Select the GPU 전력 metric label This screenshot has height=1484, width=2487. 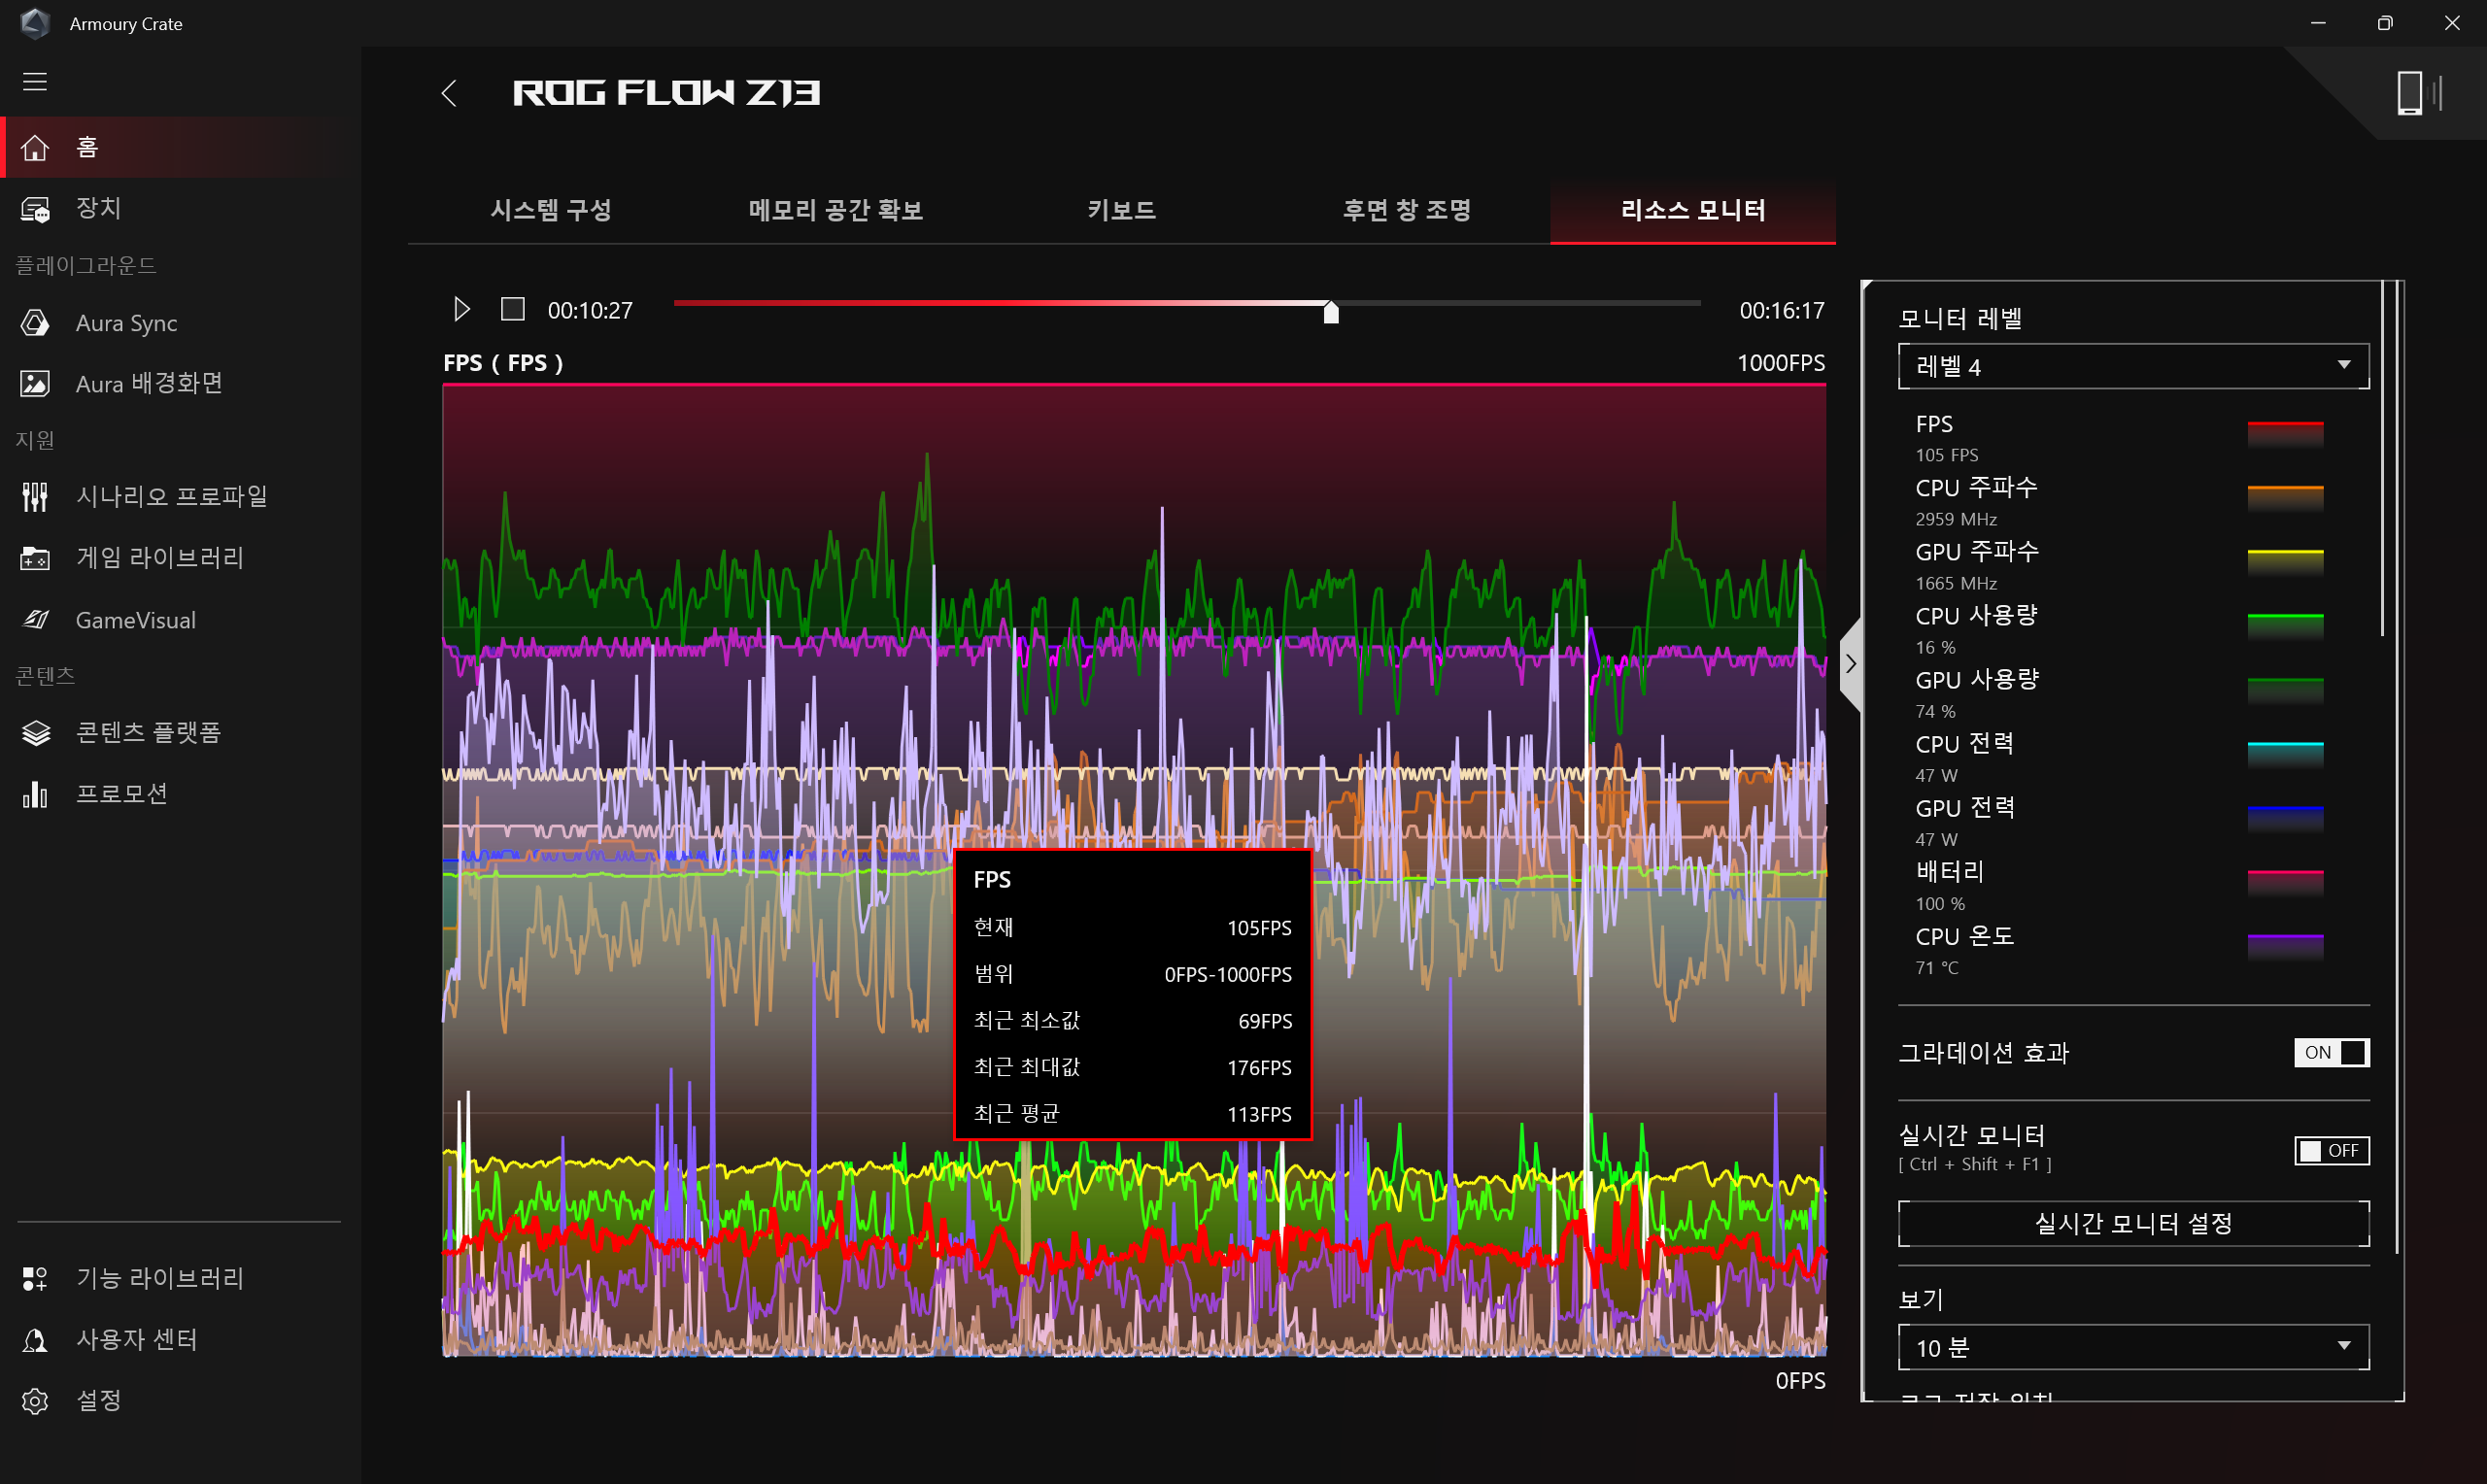tap(1965, 808)
